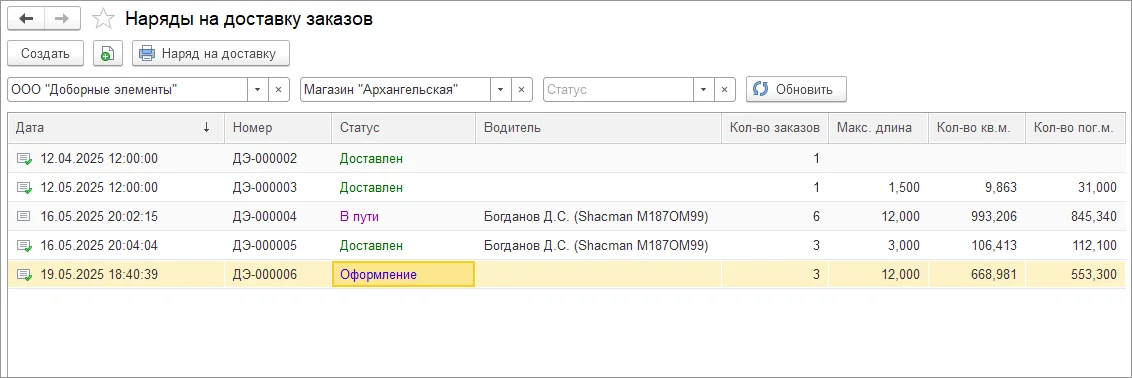The width and height of the screenshot is (1132, 378).
Task: Click document icon of row 12.05.2025 12:00:00
Action: coord(25,188)
